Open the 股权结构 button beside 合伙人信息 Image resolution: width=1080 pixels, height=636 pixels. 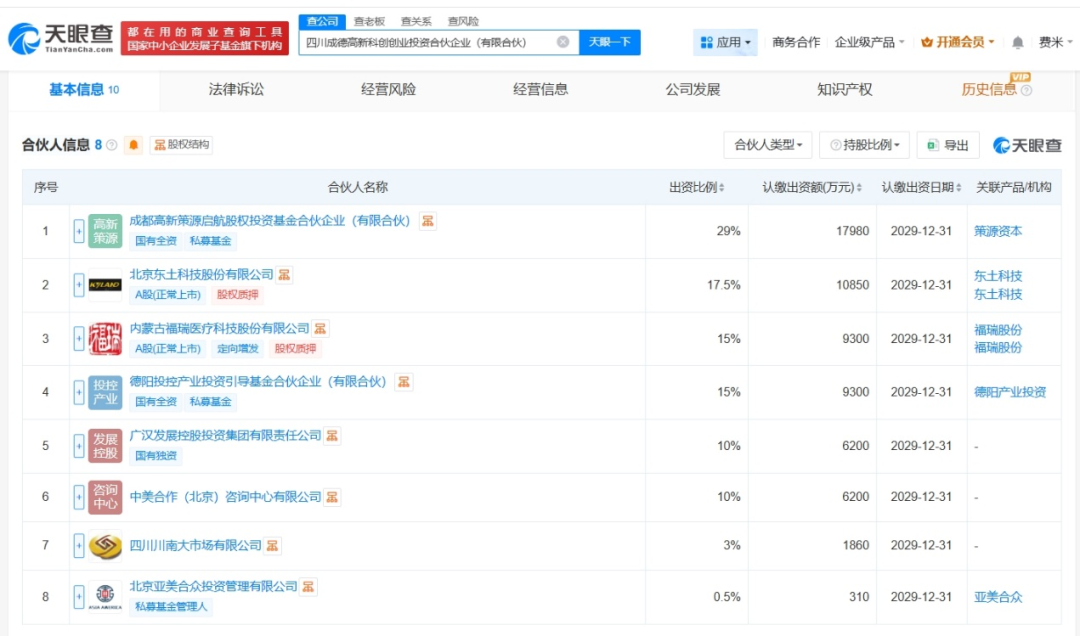[x=182, y=145]
